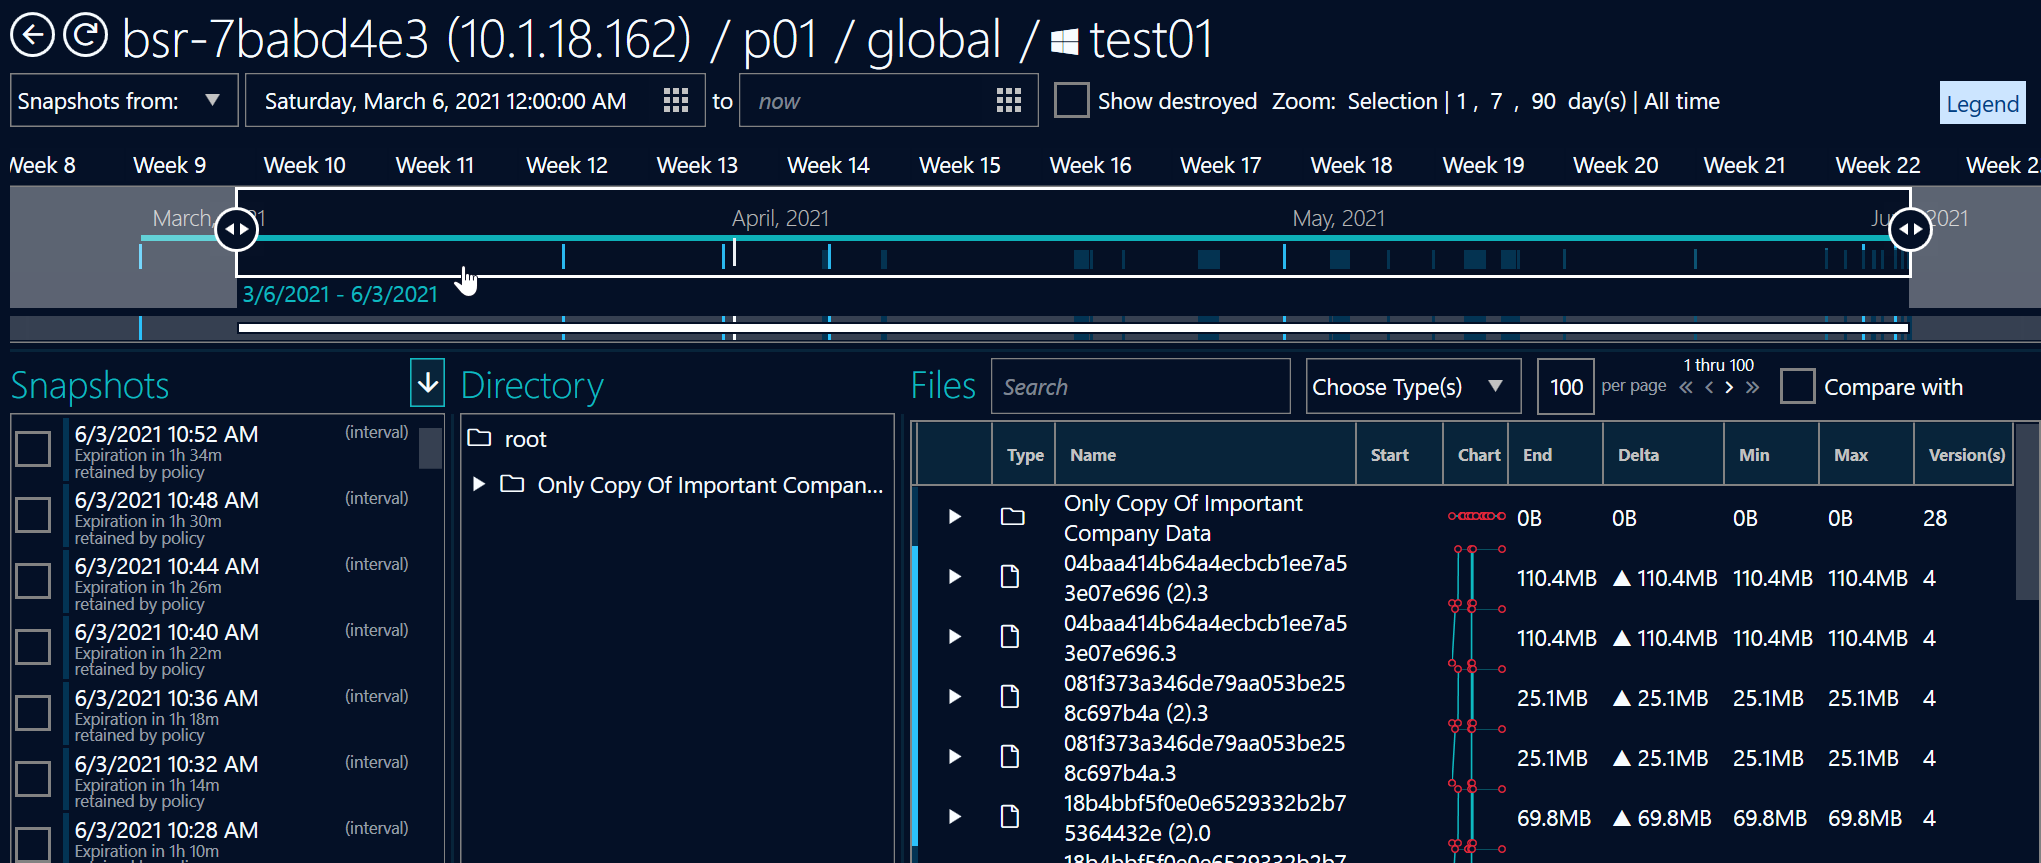The image size is (2041, 863).
Task: Tick the Compare with checkbox
Action: click(1797, 387)
